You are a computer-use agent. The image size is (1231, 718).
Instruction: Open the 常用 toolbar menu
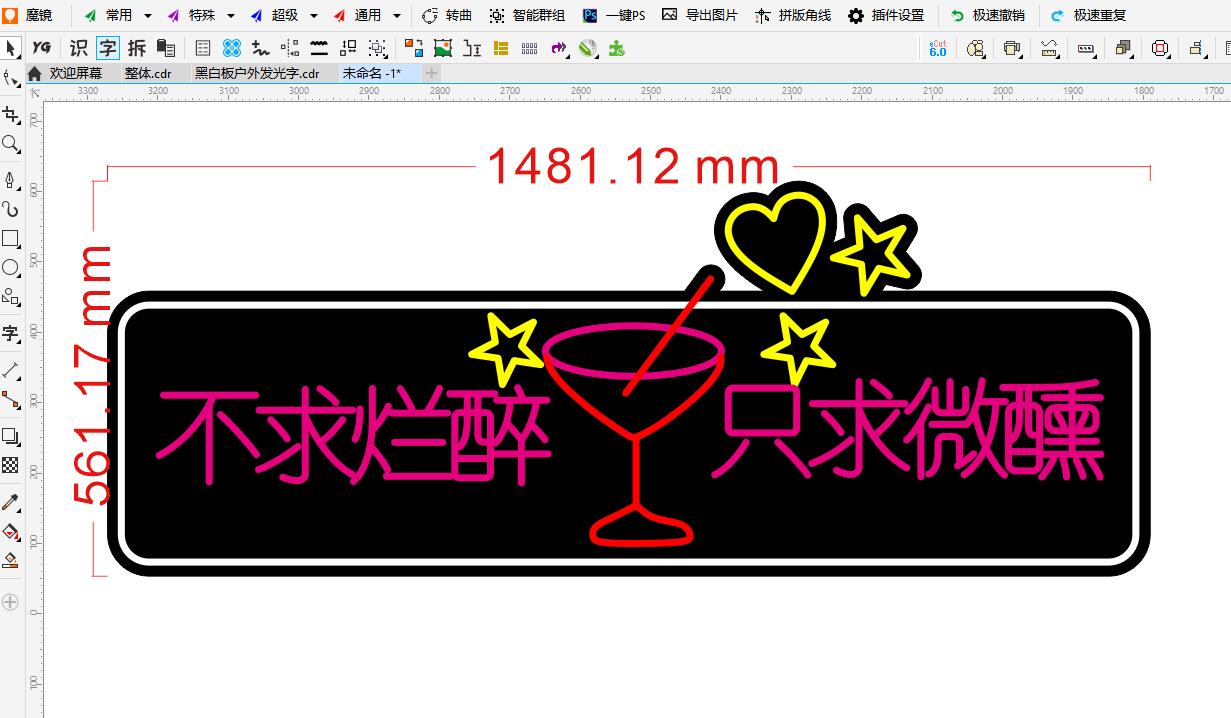pyautogui.click(x=108, y=15)
